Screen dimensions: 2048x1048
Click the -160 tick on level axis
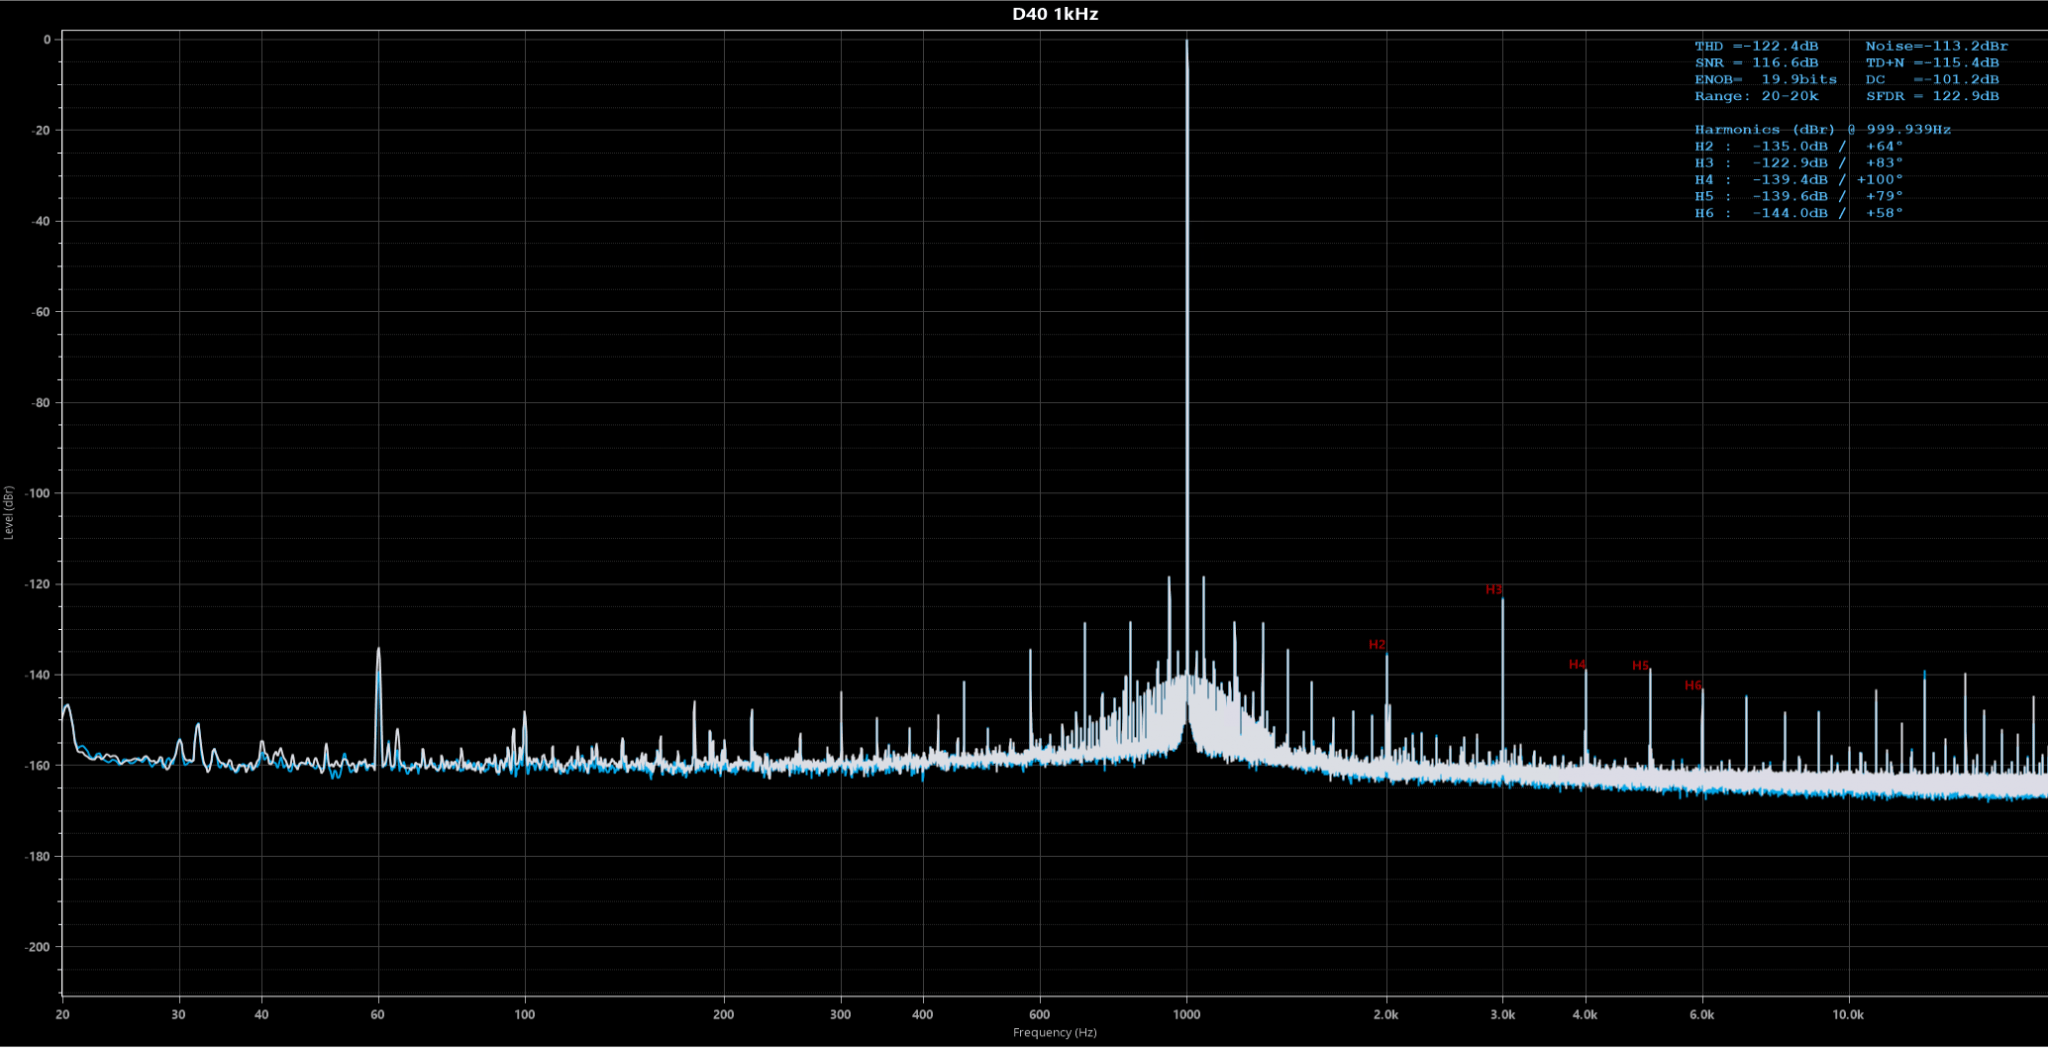(38, 766)
